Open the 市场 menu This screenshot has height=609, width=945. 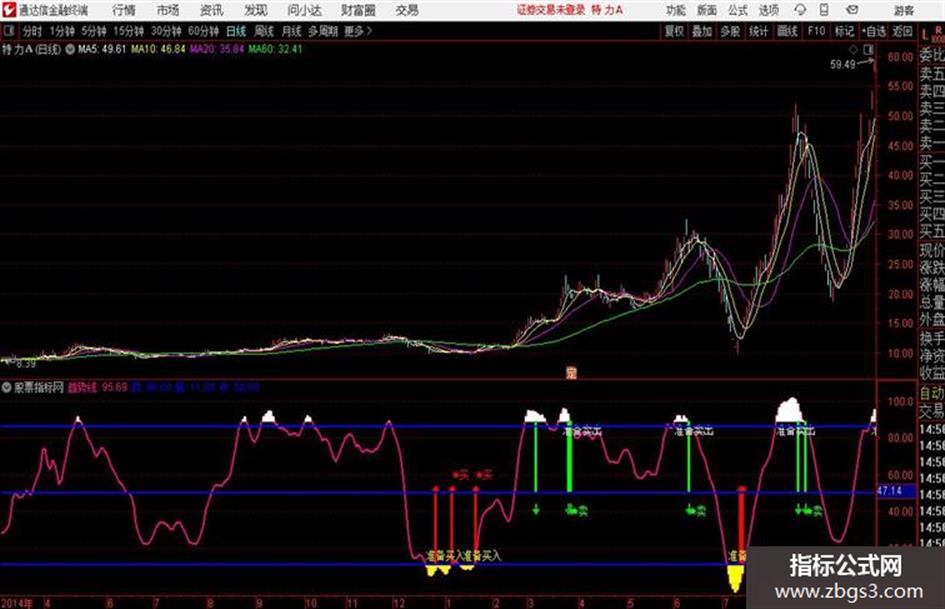click(x=168, y=10)
